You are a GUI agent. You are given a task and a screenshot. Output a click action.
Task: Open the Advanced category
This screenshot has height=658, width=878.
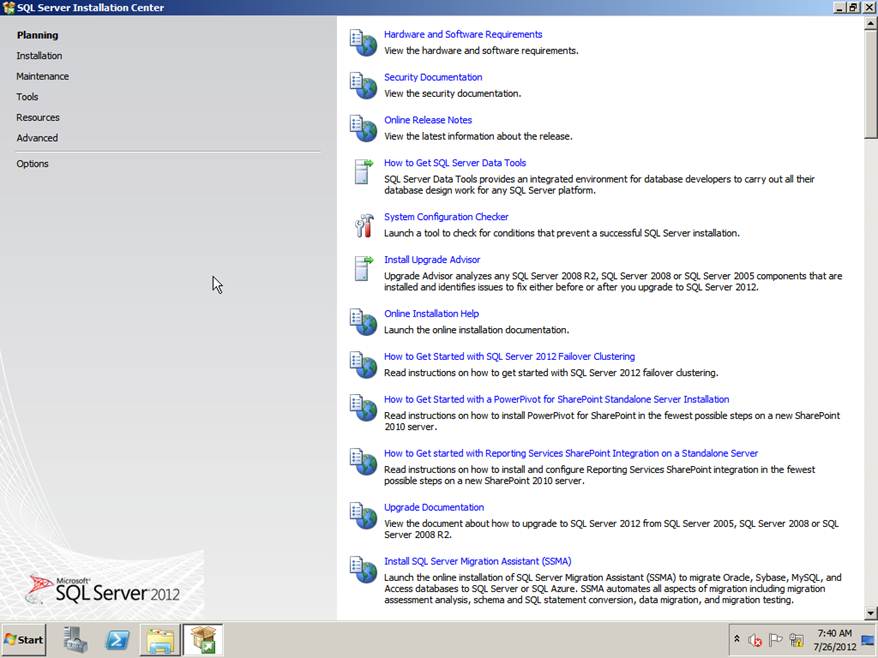point(37,138)
